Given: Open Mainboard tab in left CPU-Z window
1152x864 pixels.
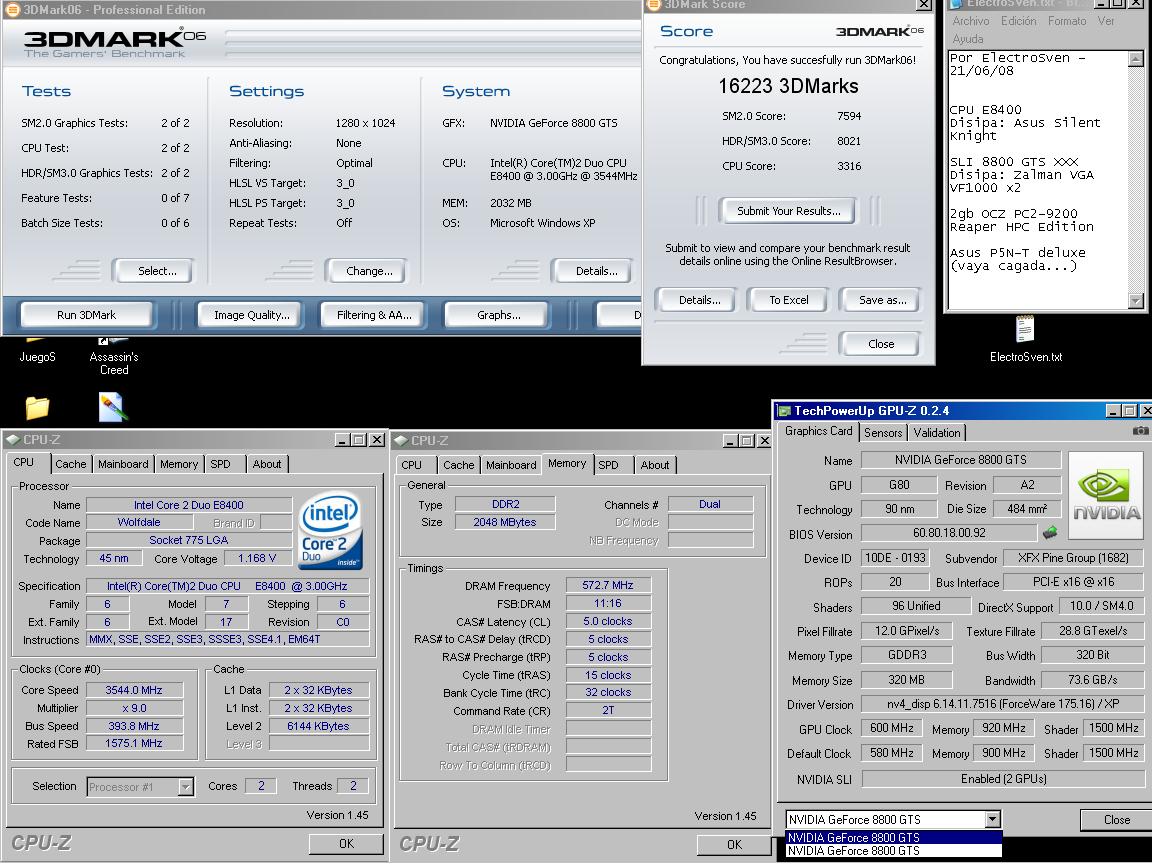Looking at the screenshot, I should coord(123,464).
